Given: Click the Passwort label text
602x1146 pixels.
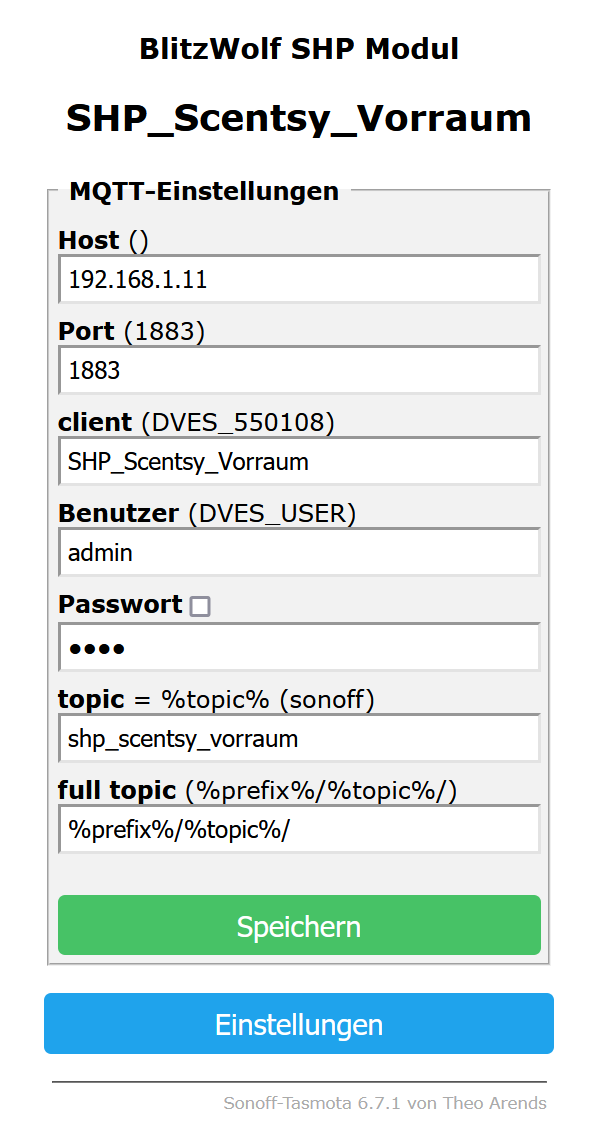Looking at the screenshot, I should coord(120,605).
